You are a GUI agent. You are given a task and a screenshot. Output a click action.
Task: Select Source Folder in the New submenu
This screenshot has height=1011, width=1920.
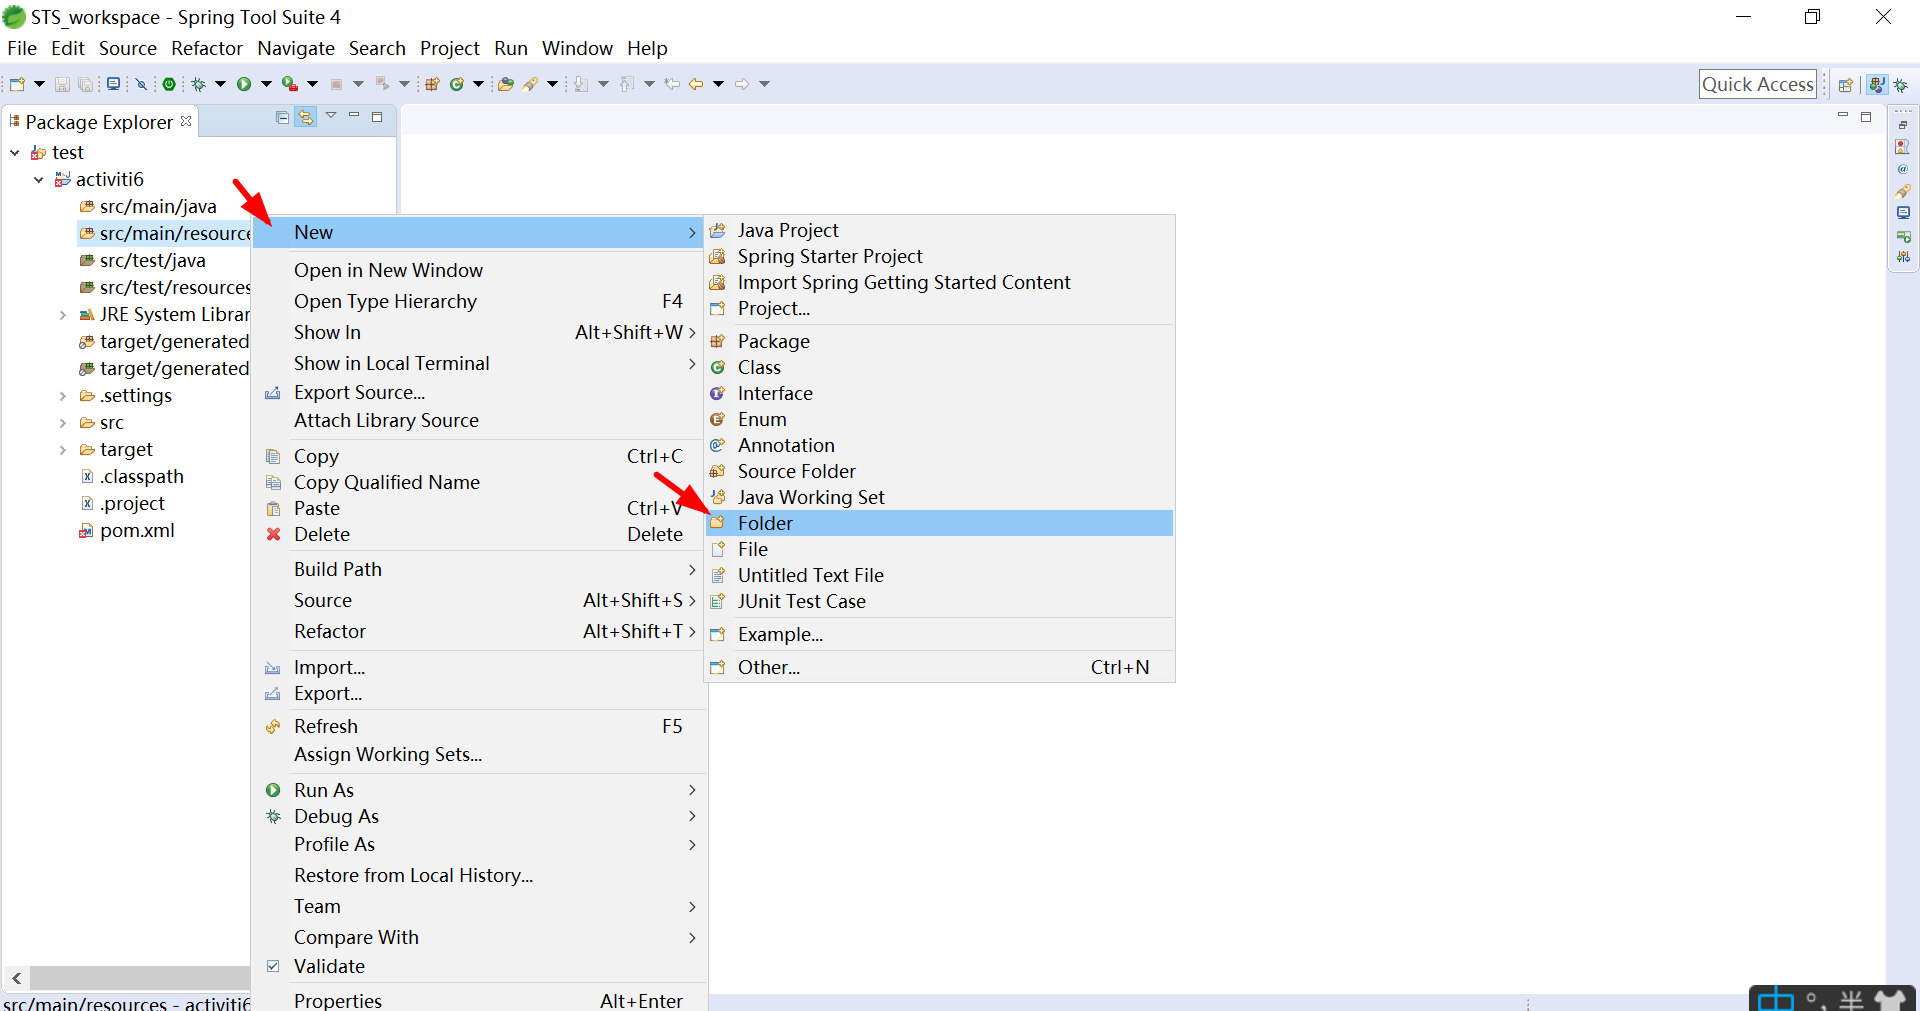pos(939,471)
